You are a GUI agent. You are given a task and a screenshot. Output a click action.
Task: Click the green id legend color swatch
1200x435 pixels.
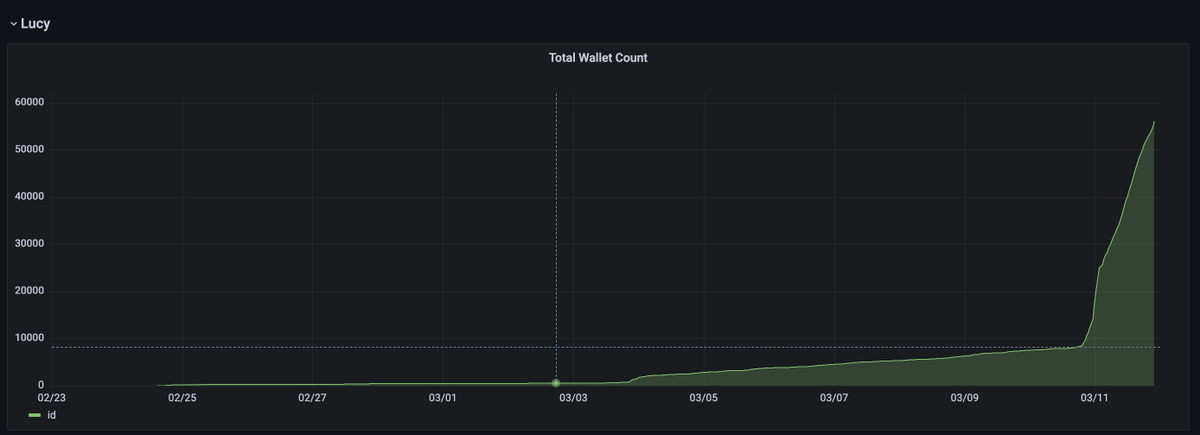(x=34, y=415)
